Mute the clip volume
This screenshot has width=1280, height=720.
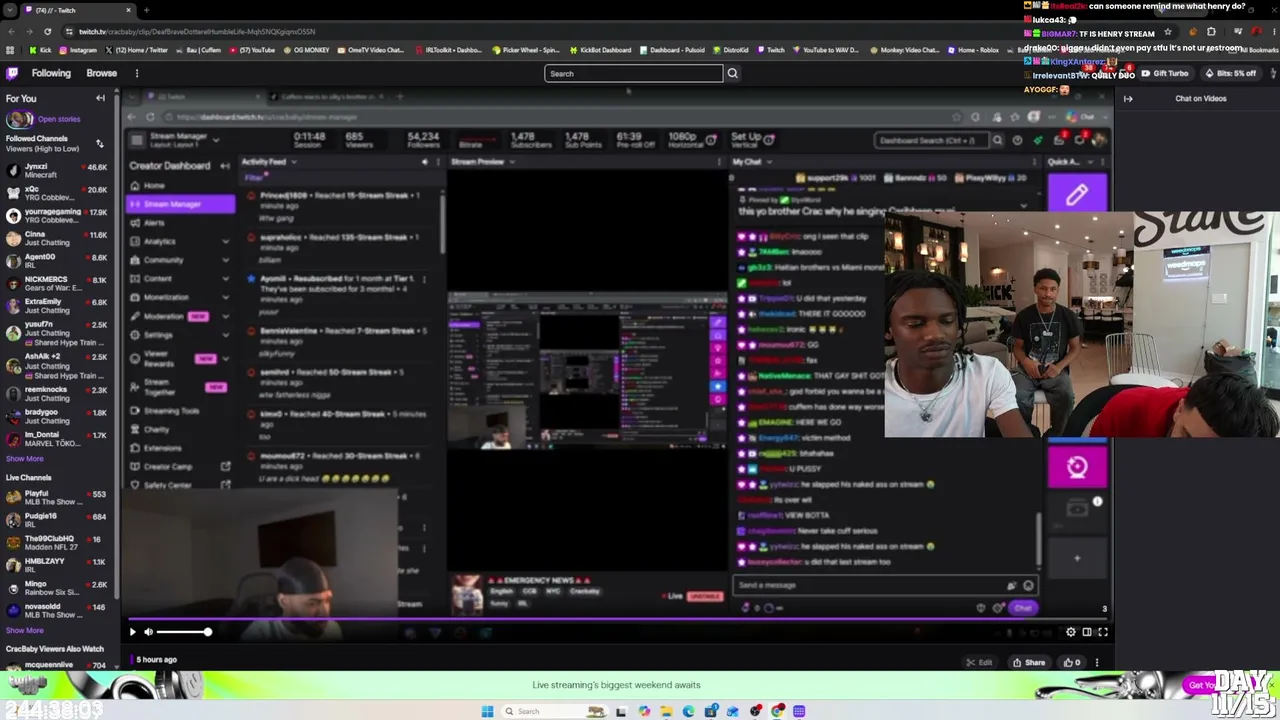[148, 632]
